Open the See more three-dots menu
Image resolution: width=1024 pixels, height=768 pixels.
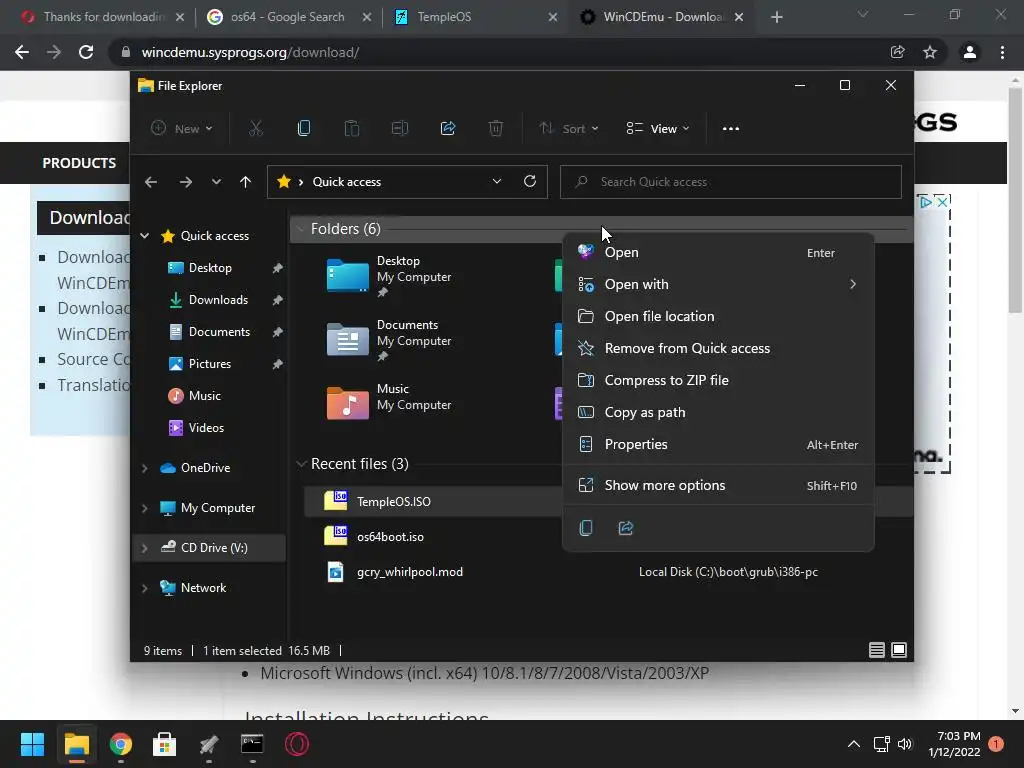coord(731,129)
